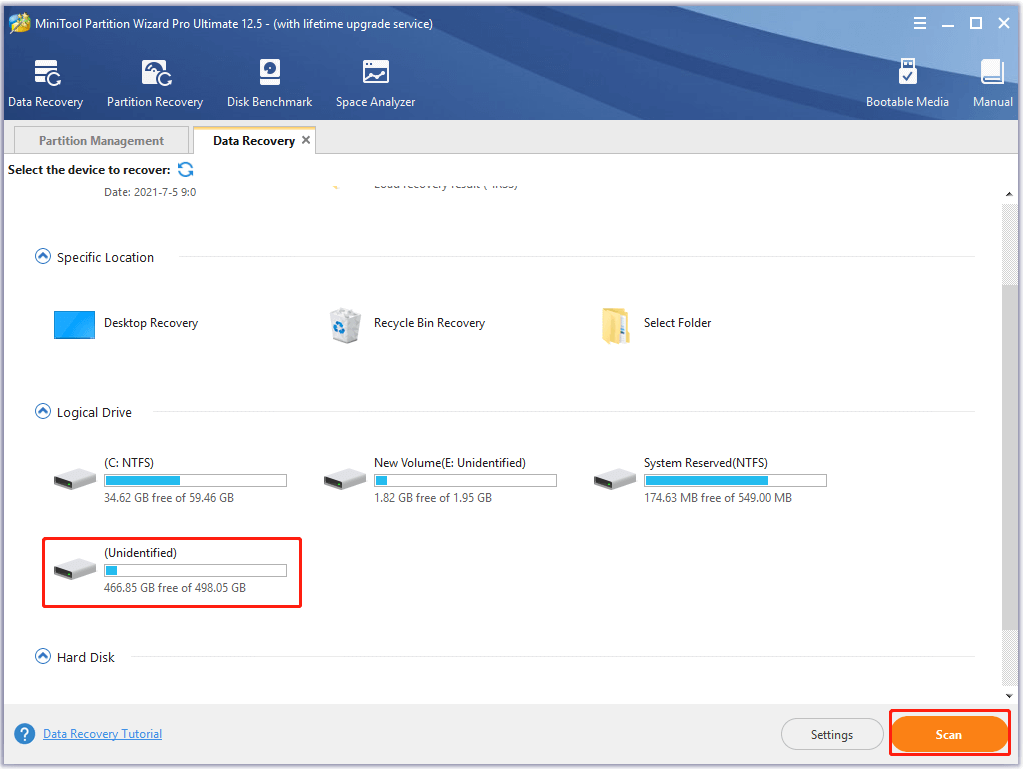Minimize the MiniTool window
The image size is (1027, 771).
coord(948,24)
